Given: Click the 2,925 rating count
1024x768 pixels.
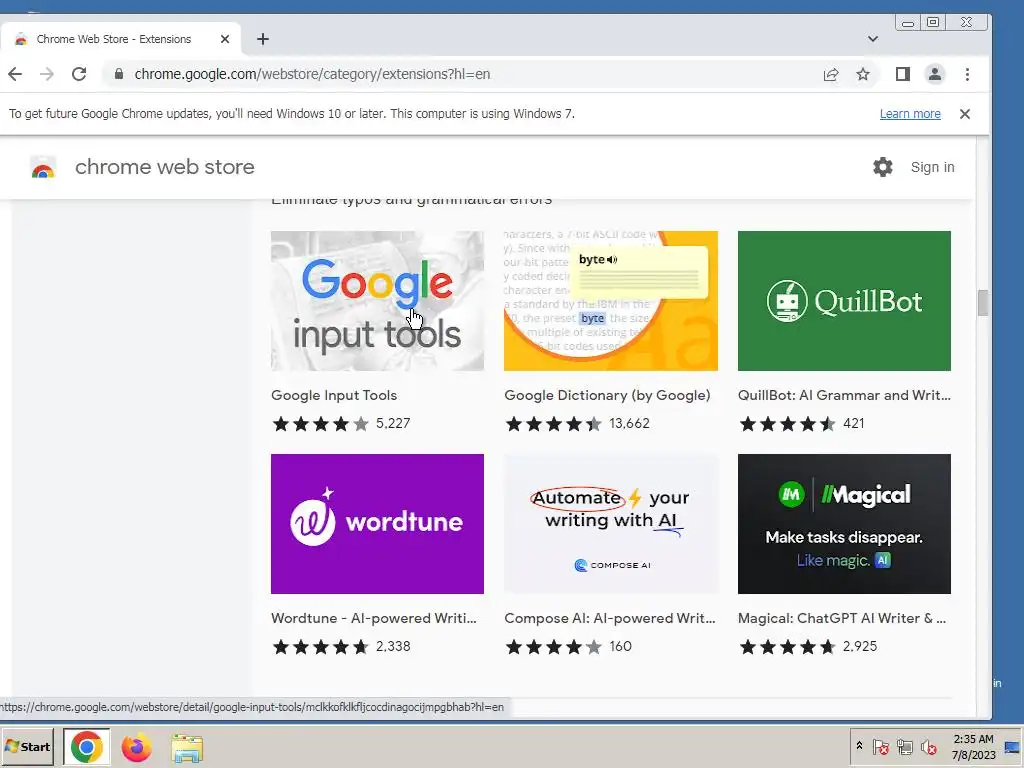Looking at the screenshot, I should click(x=859, y=647).
